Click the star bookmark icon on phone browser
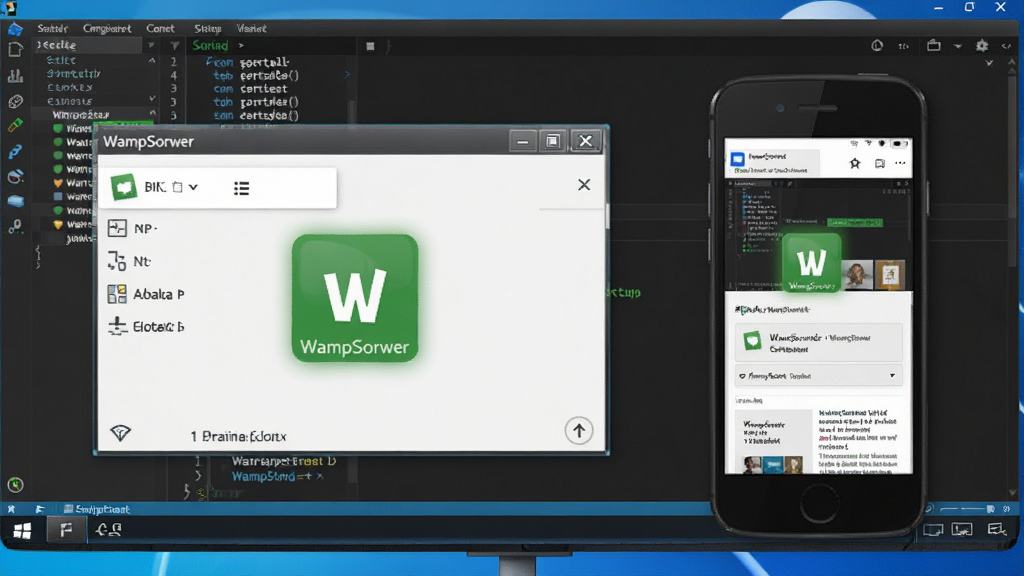 (x=855, y=163)
